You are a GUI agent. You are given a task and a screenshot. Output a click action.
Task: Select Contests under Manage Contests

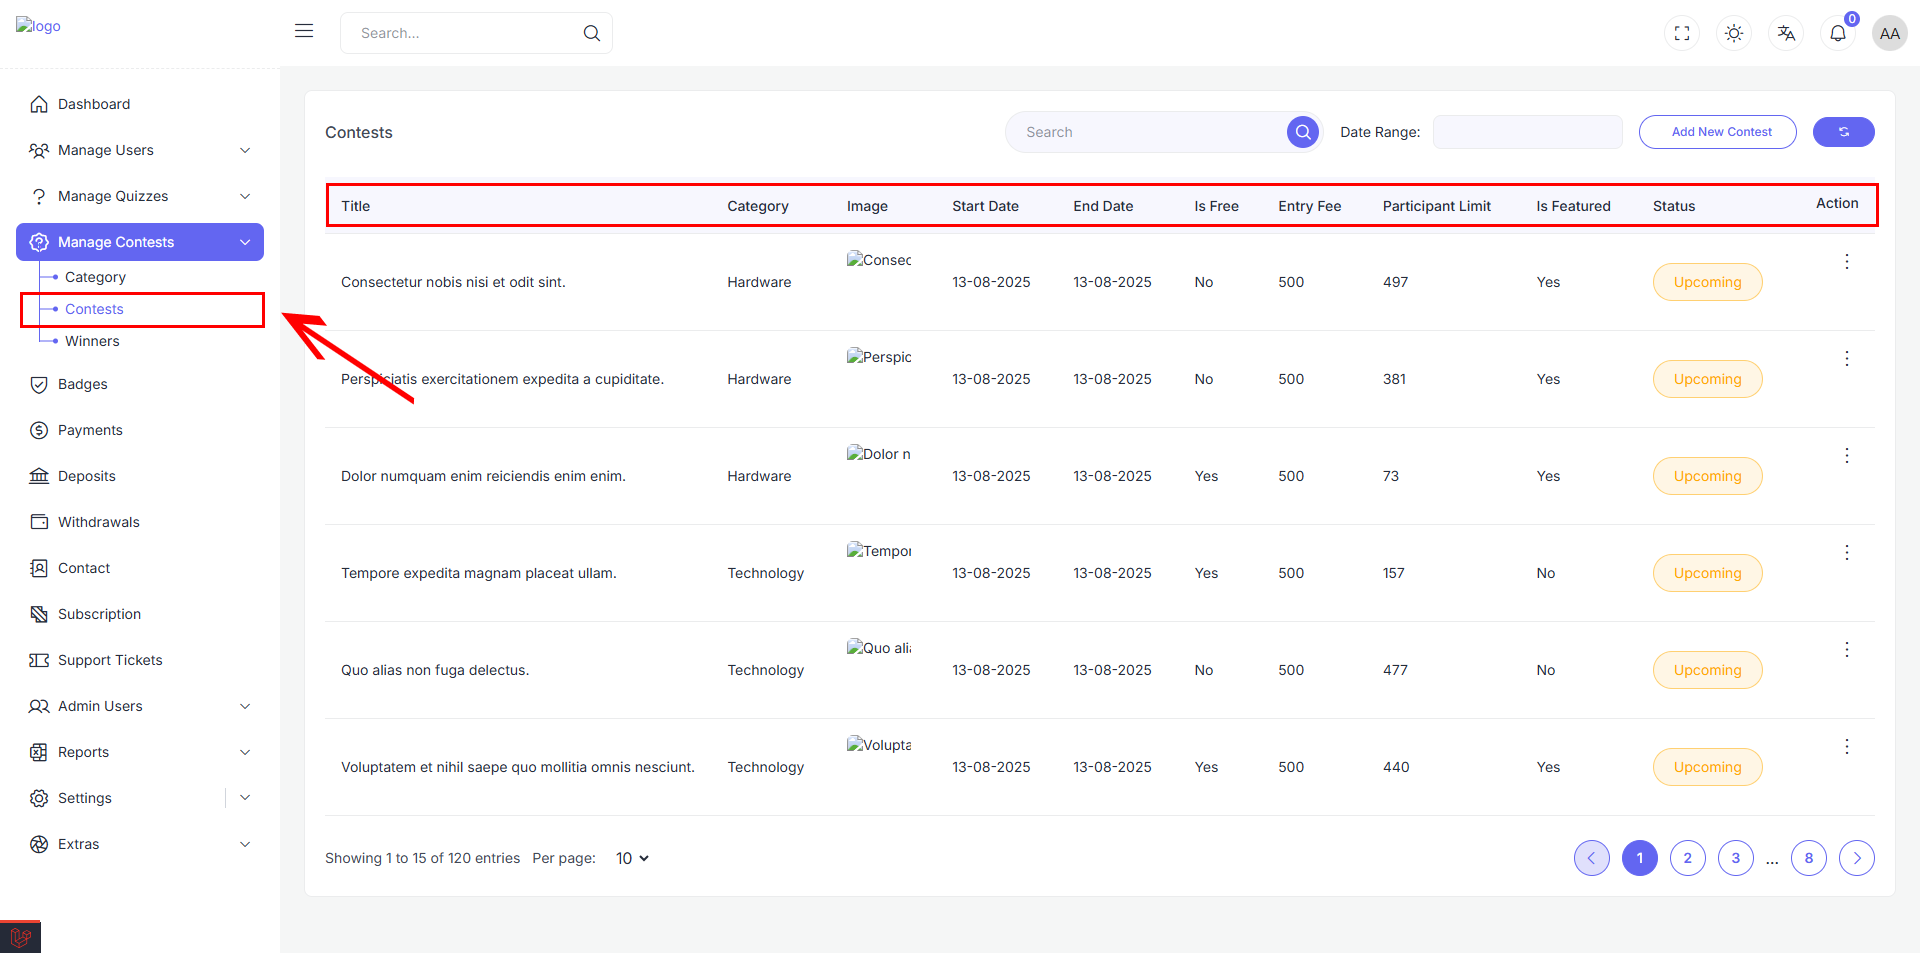(94, 309)
